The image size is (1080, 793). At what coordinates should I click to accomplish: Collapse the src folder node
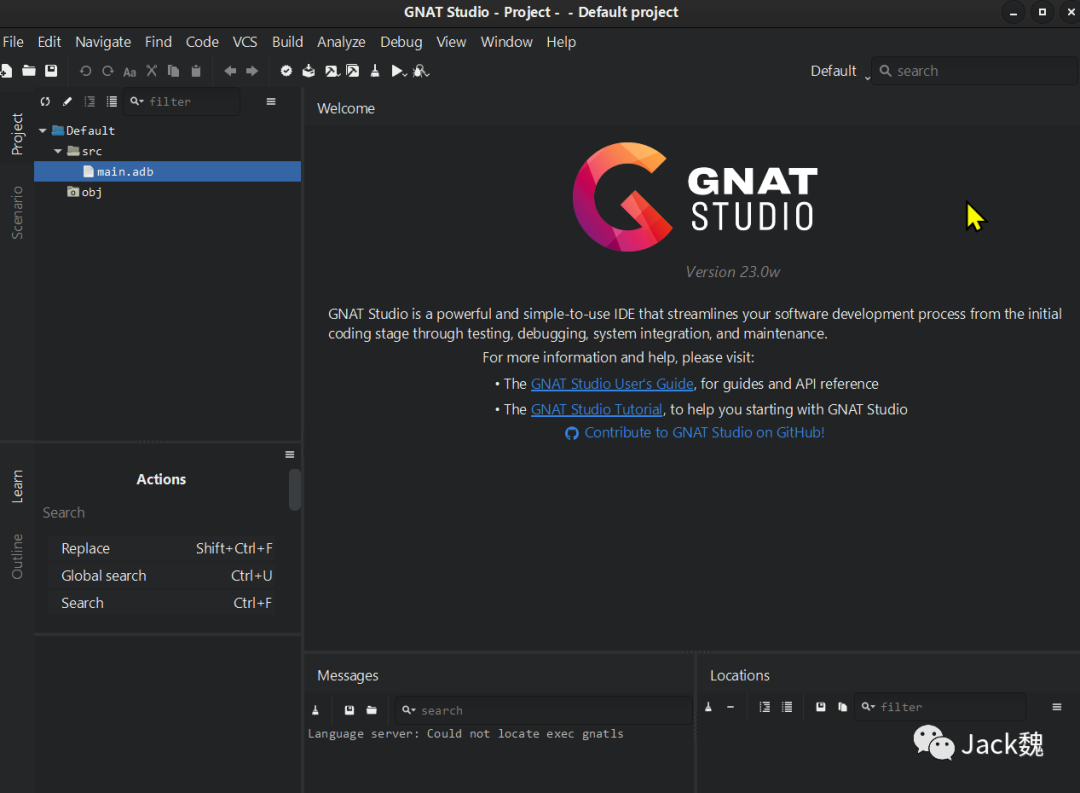point(58,151)
